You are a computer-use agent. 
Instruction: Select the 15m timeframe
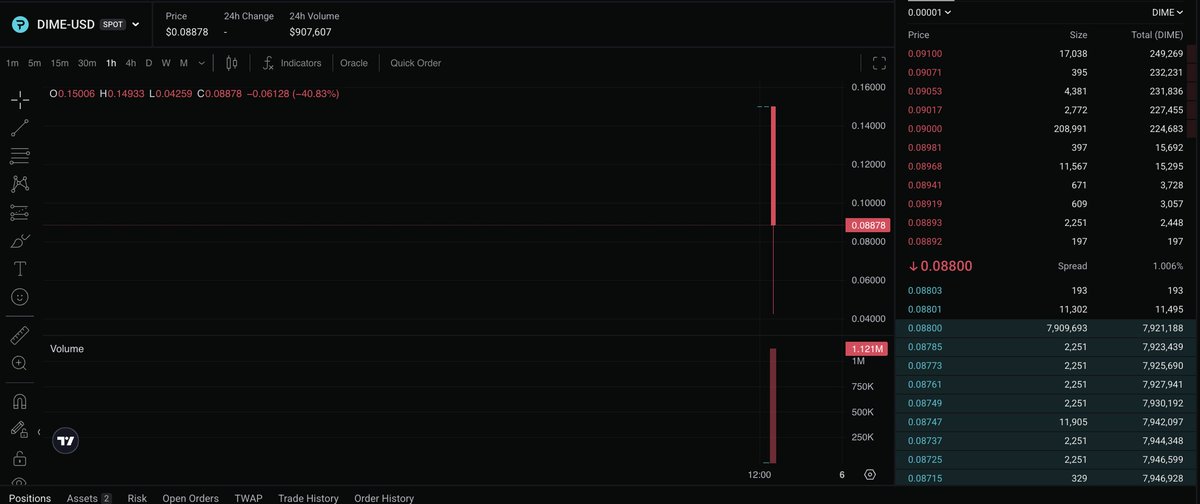pos(60,63)
